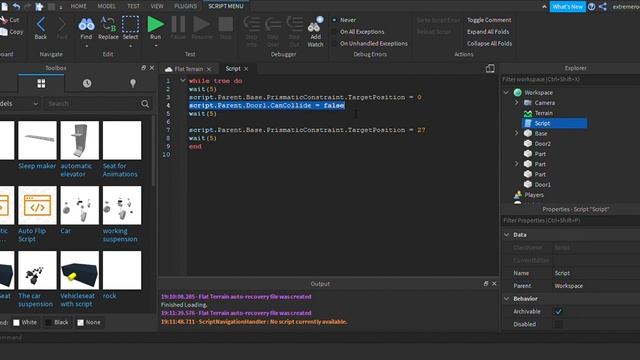
Task: Collapse the Workspace tree node
Action: [x=507, y=93]
